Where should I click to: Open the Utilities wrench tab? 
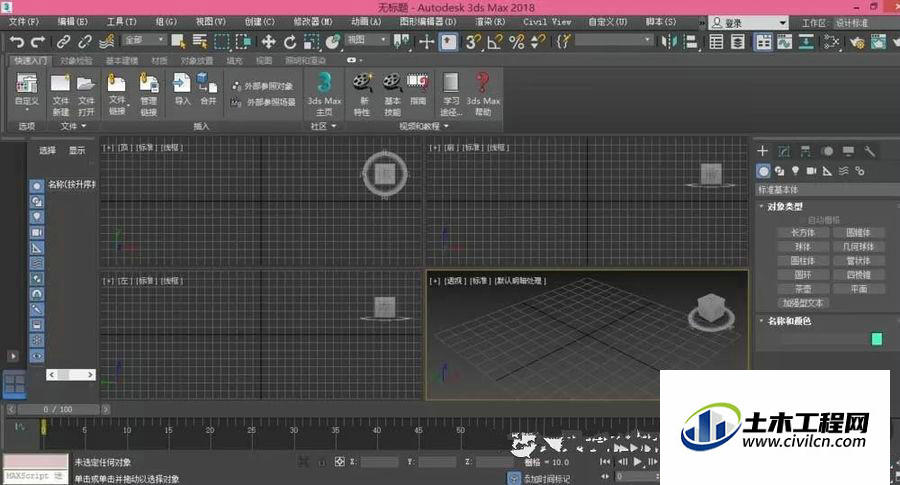click(x=870, y=152)
